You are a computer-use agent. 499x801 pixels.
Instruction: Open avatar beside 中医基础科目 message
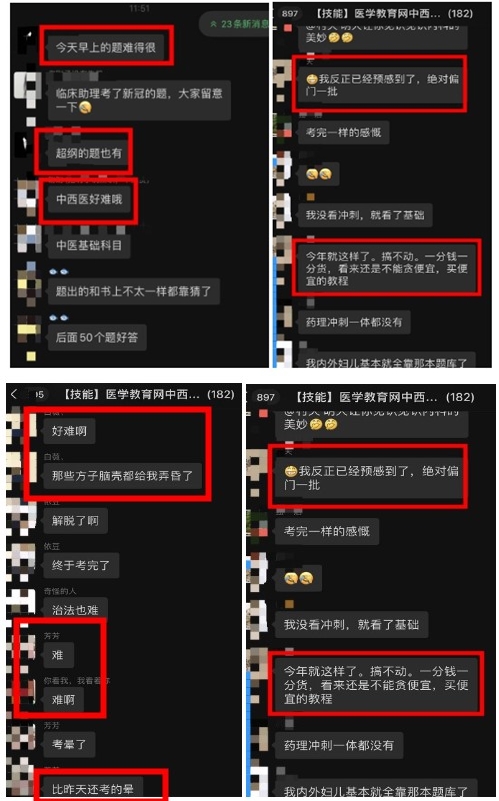coord(29,240)
